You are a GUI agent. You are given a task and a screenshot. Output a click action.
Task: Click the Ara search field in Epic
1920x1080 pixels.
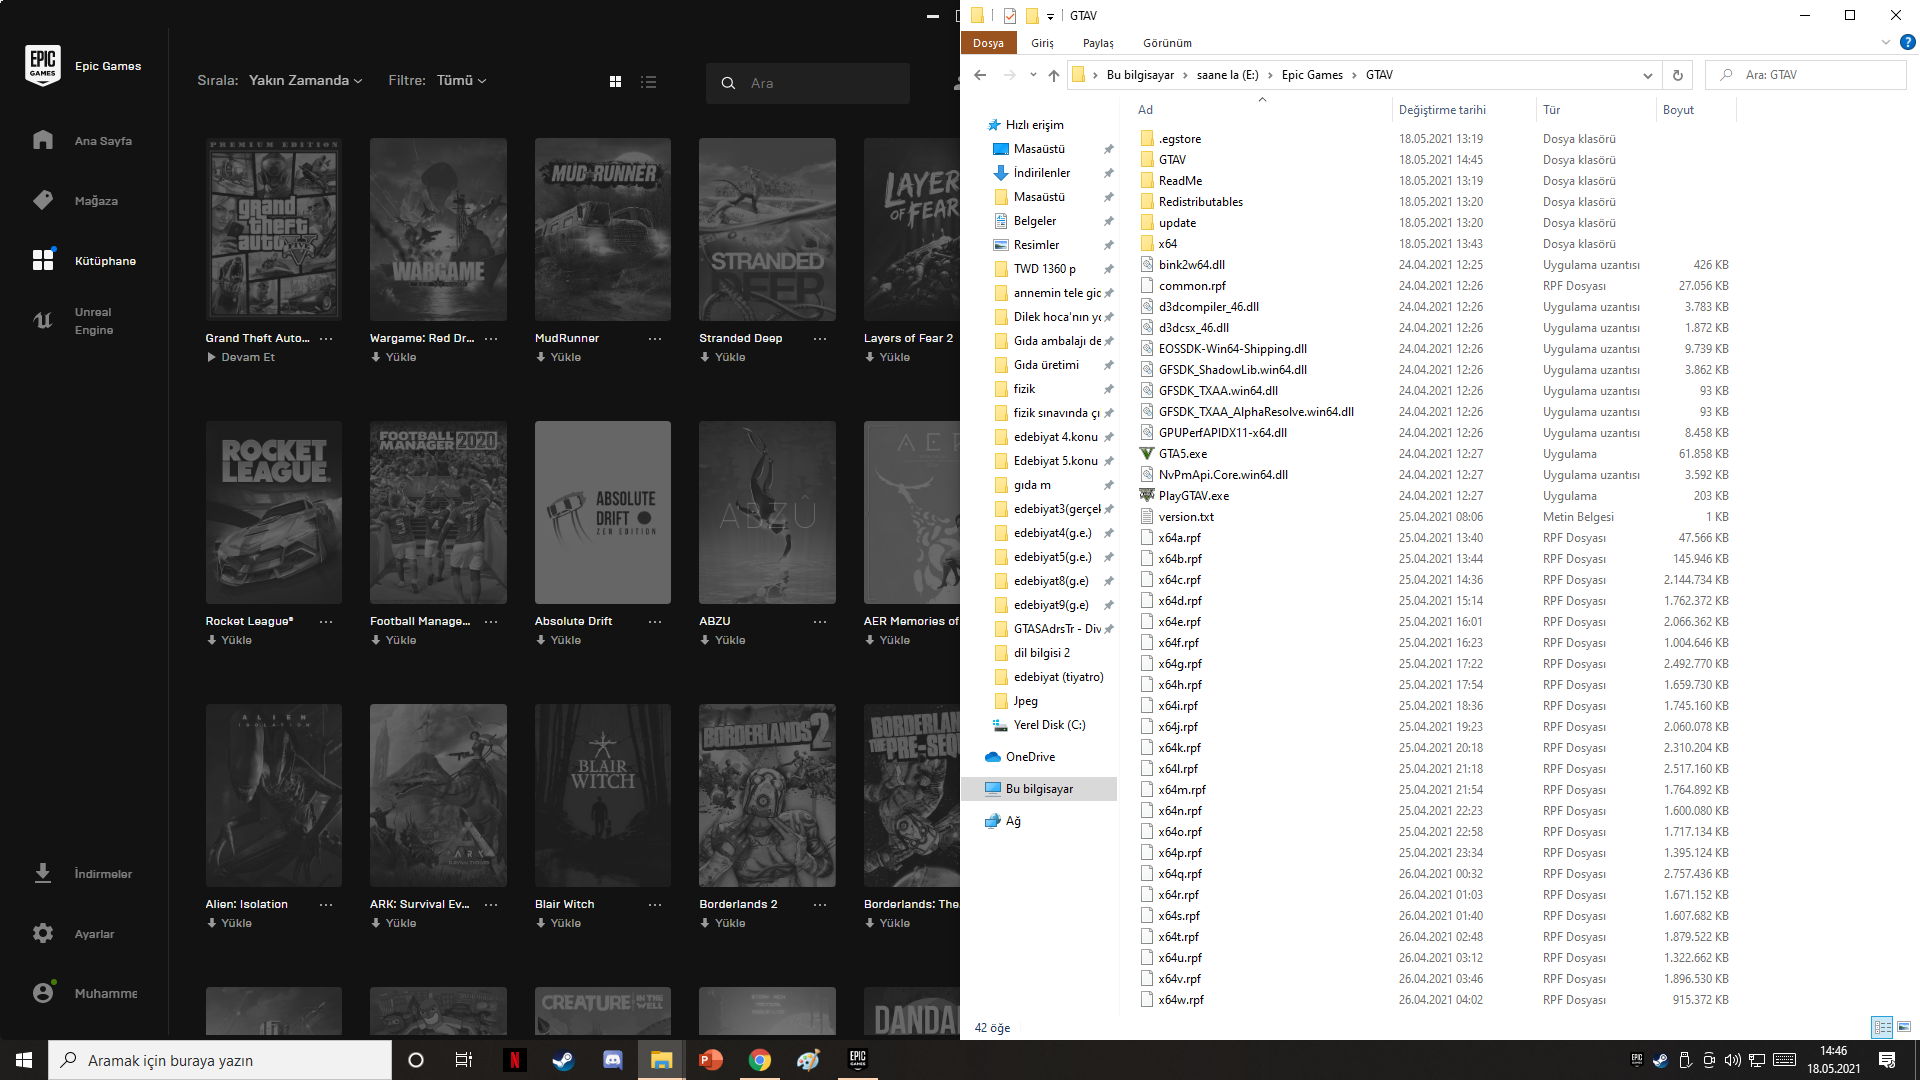[x=808, y=83]
